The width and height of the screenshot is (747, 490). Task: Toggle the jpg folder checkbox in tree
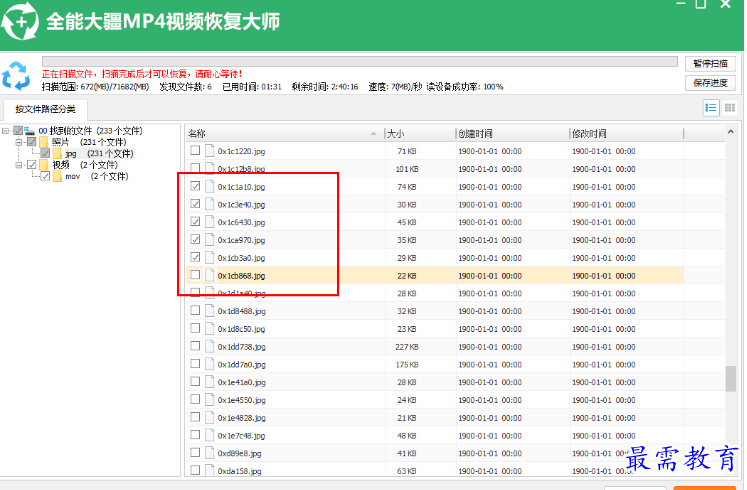[45, 153]
